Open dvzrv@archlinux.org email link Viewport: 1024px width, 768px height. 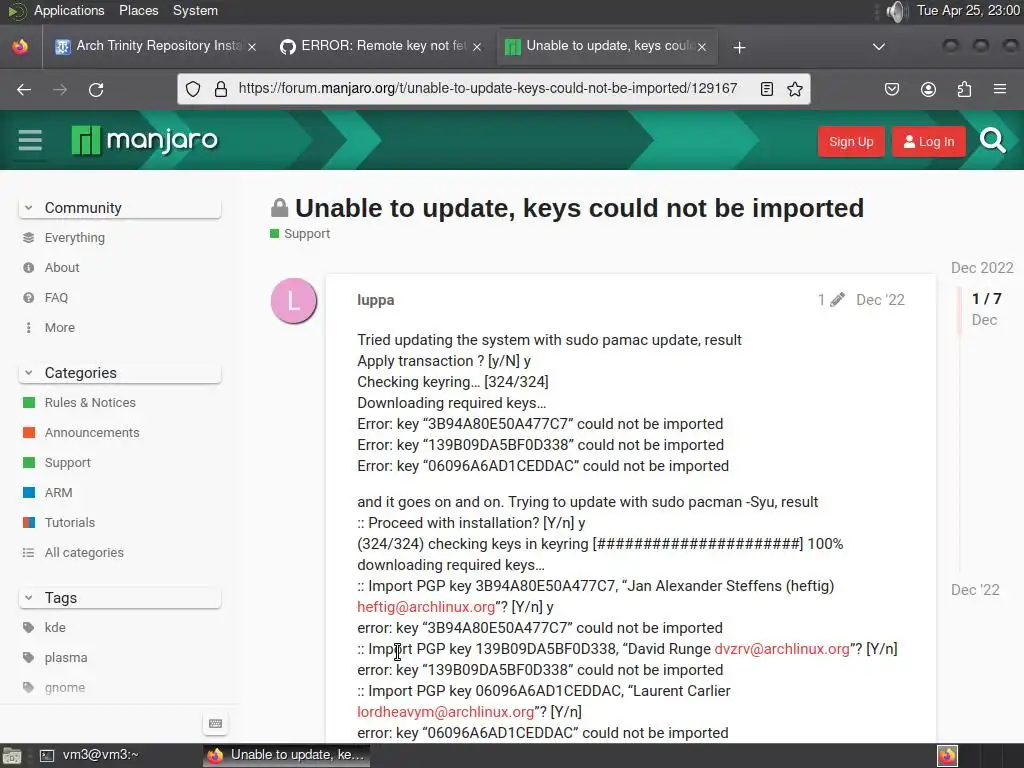pyautogui.click(x=782, y=648)
